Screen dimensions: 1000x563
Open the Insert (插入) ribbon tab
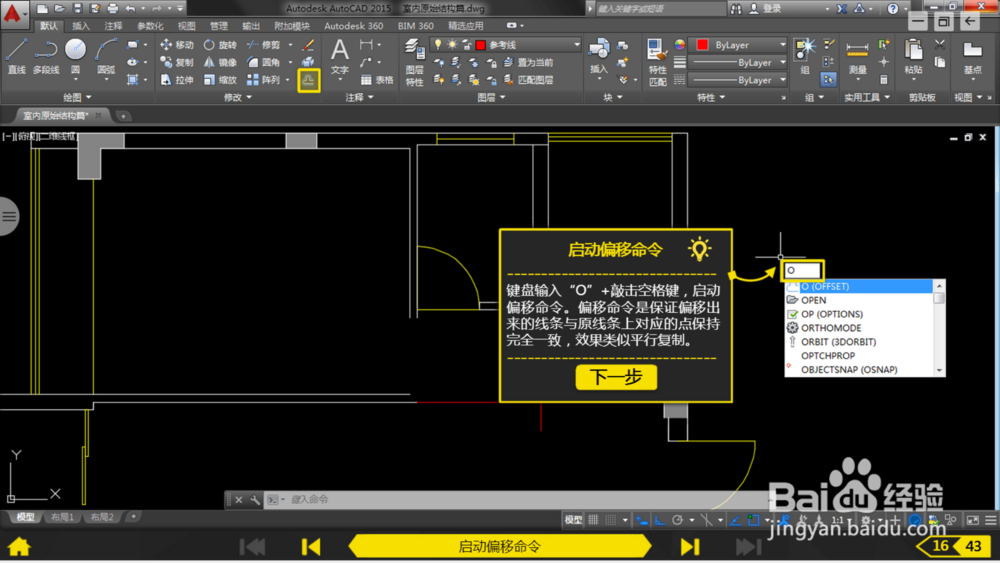tap(81, 26)
